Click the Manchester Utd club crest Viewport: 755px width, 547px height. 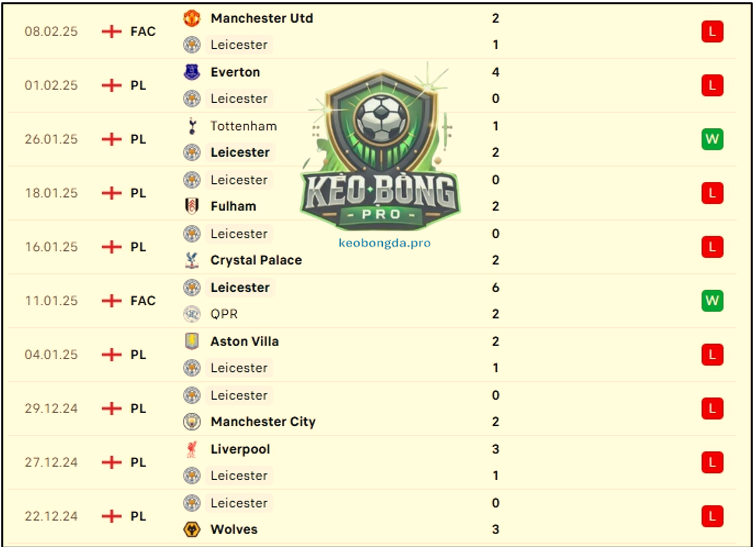tap(192, 18)
